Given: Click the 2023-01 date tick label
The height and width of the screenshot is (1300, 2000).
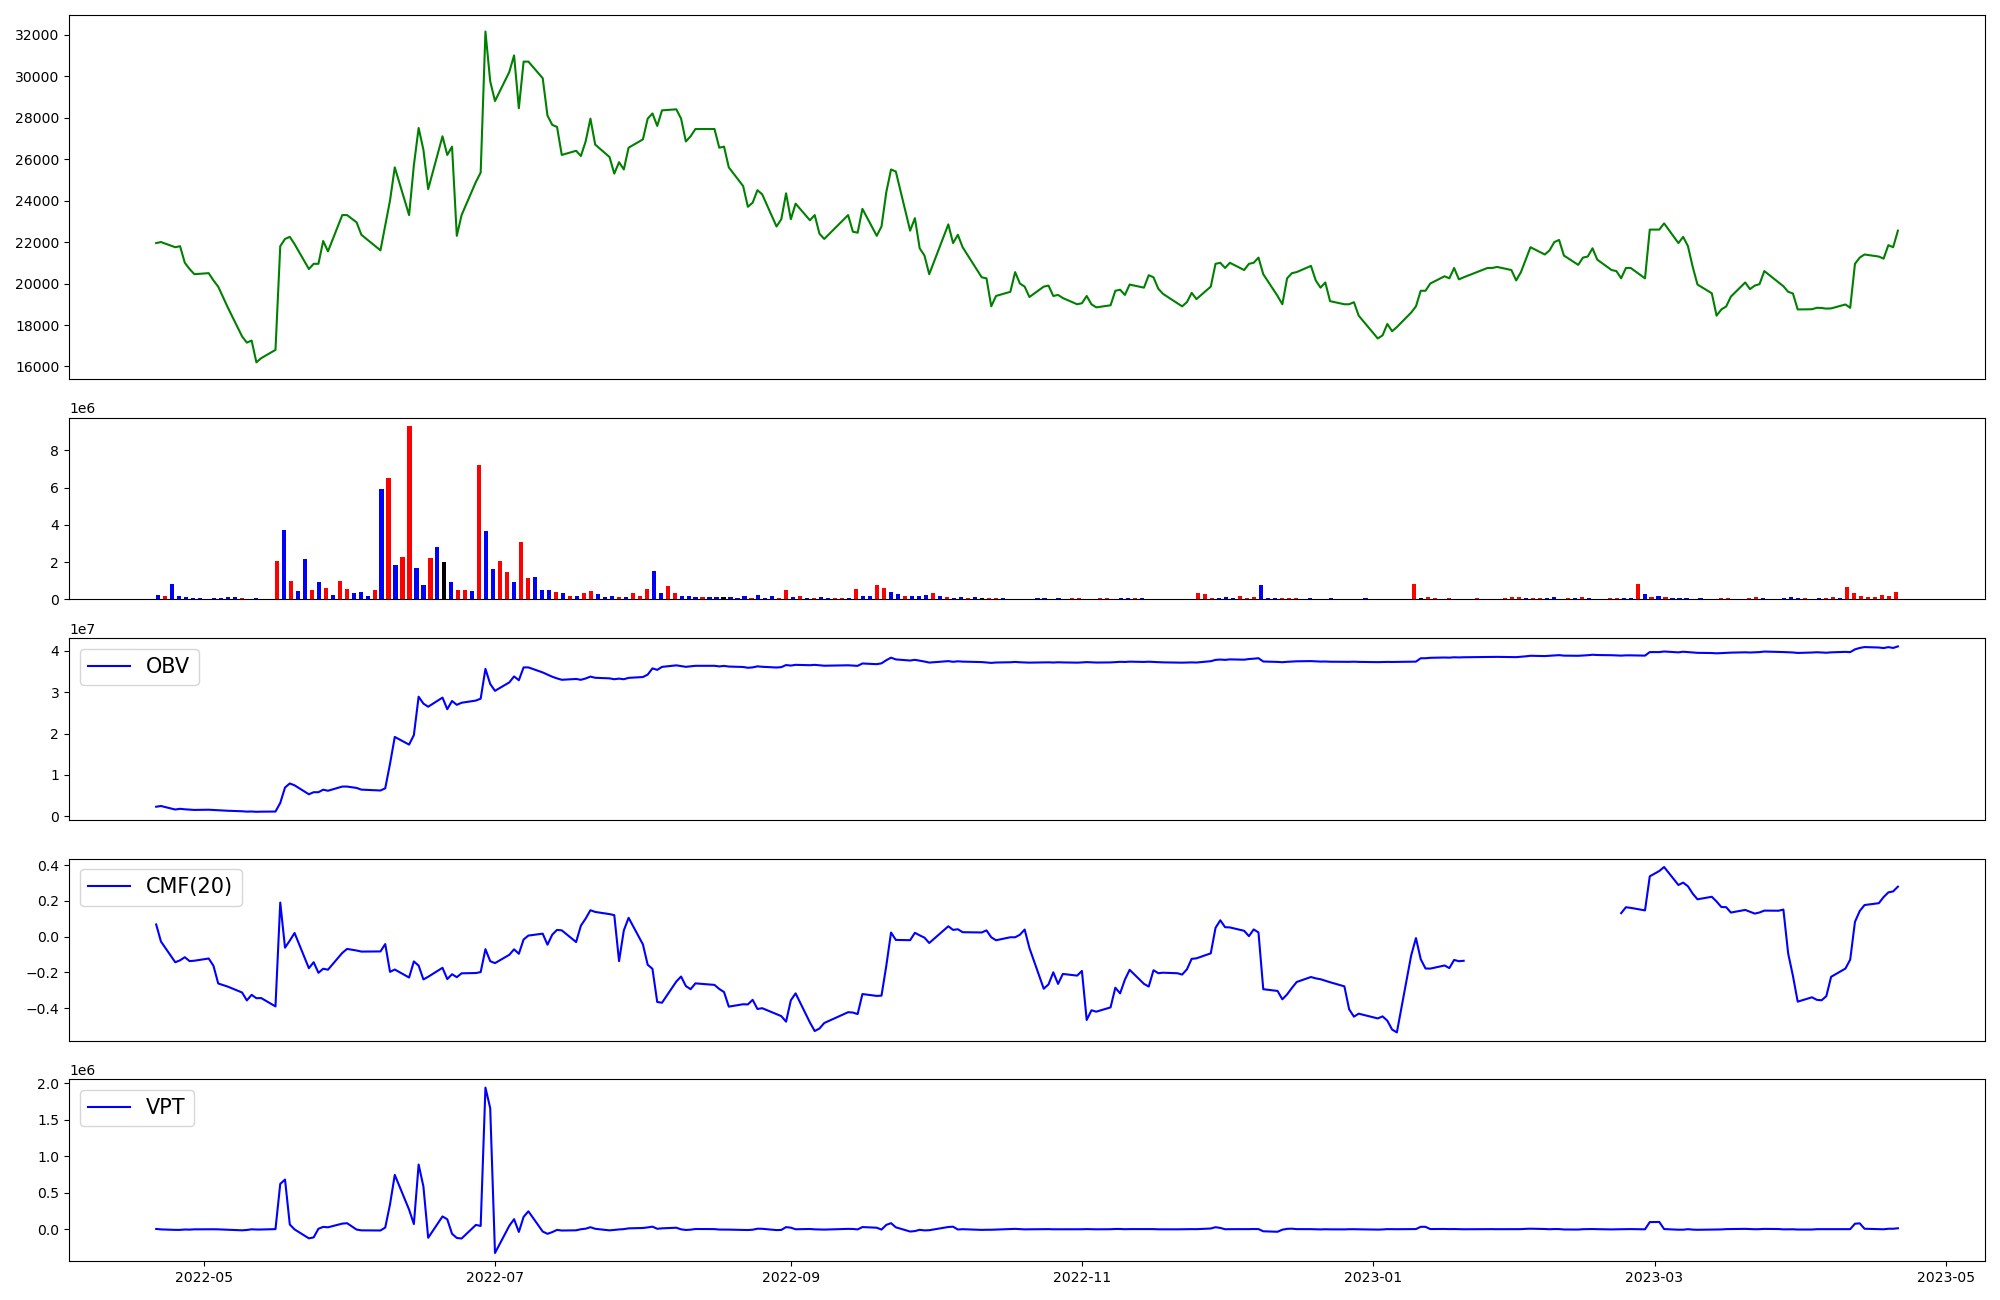Looking at the screenshot, I should (x=1373, y=1276).
